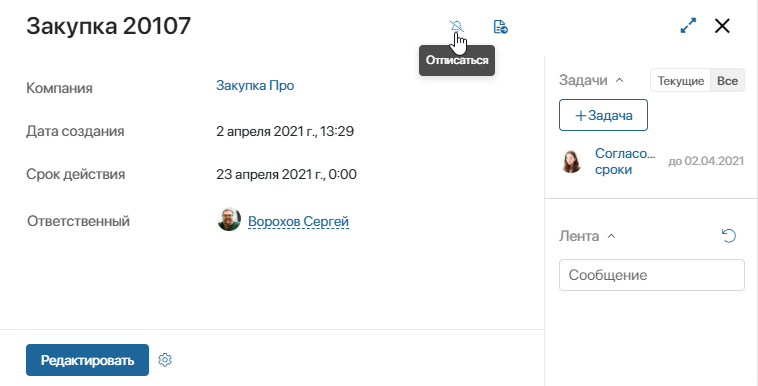The width and height of the screenshot is (758, 386).
Task: Click the document action icon in header
Action: coord(500,27)
